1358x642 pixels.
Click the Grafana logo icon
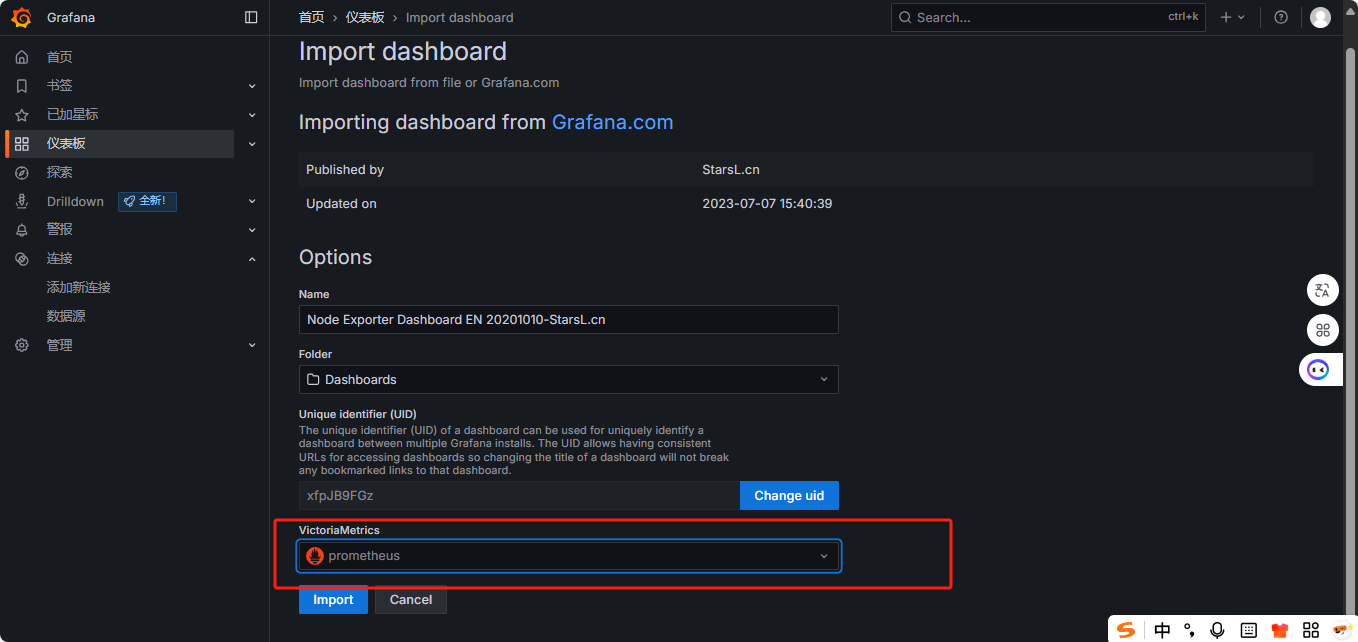pyautogui.click(x=21, y=17)
